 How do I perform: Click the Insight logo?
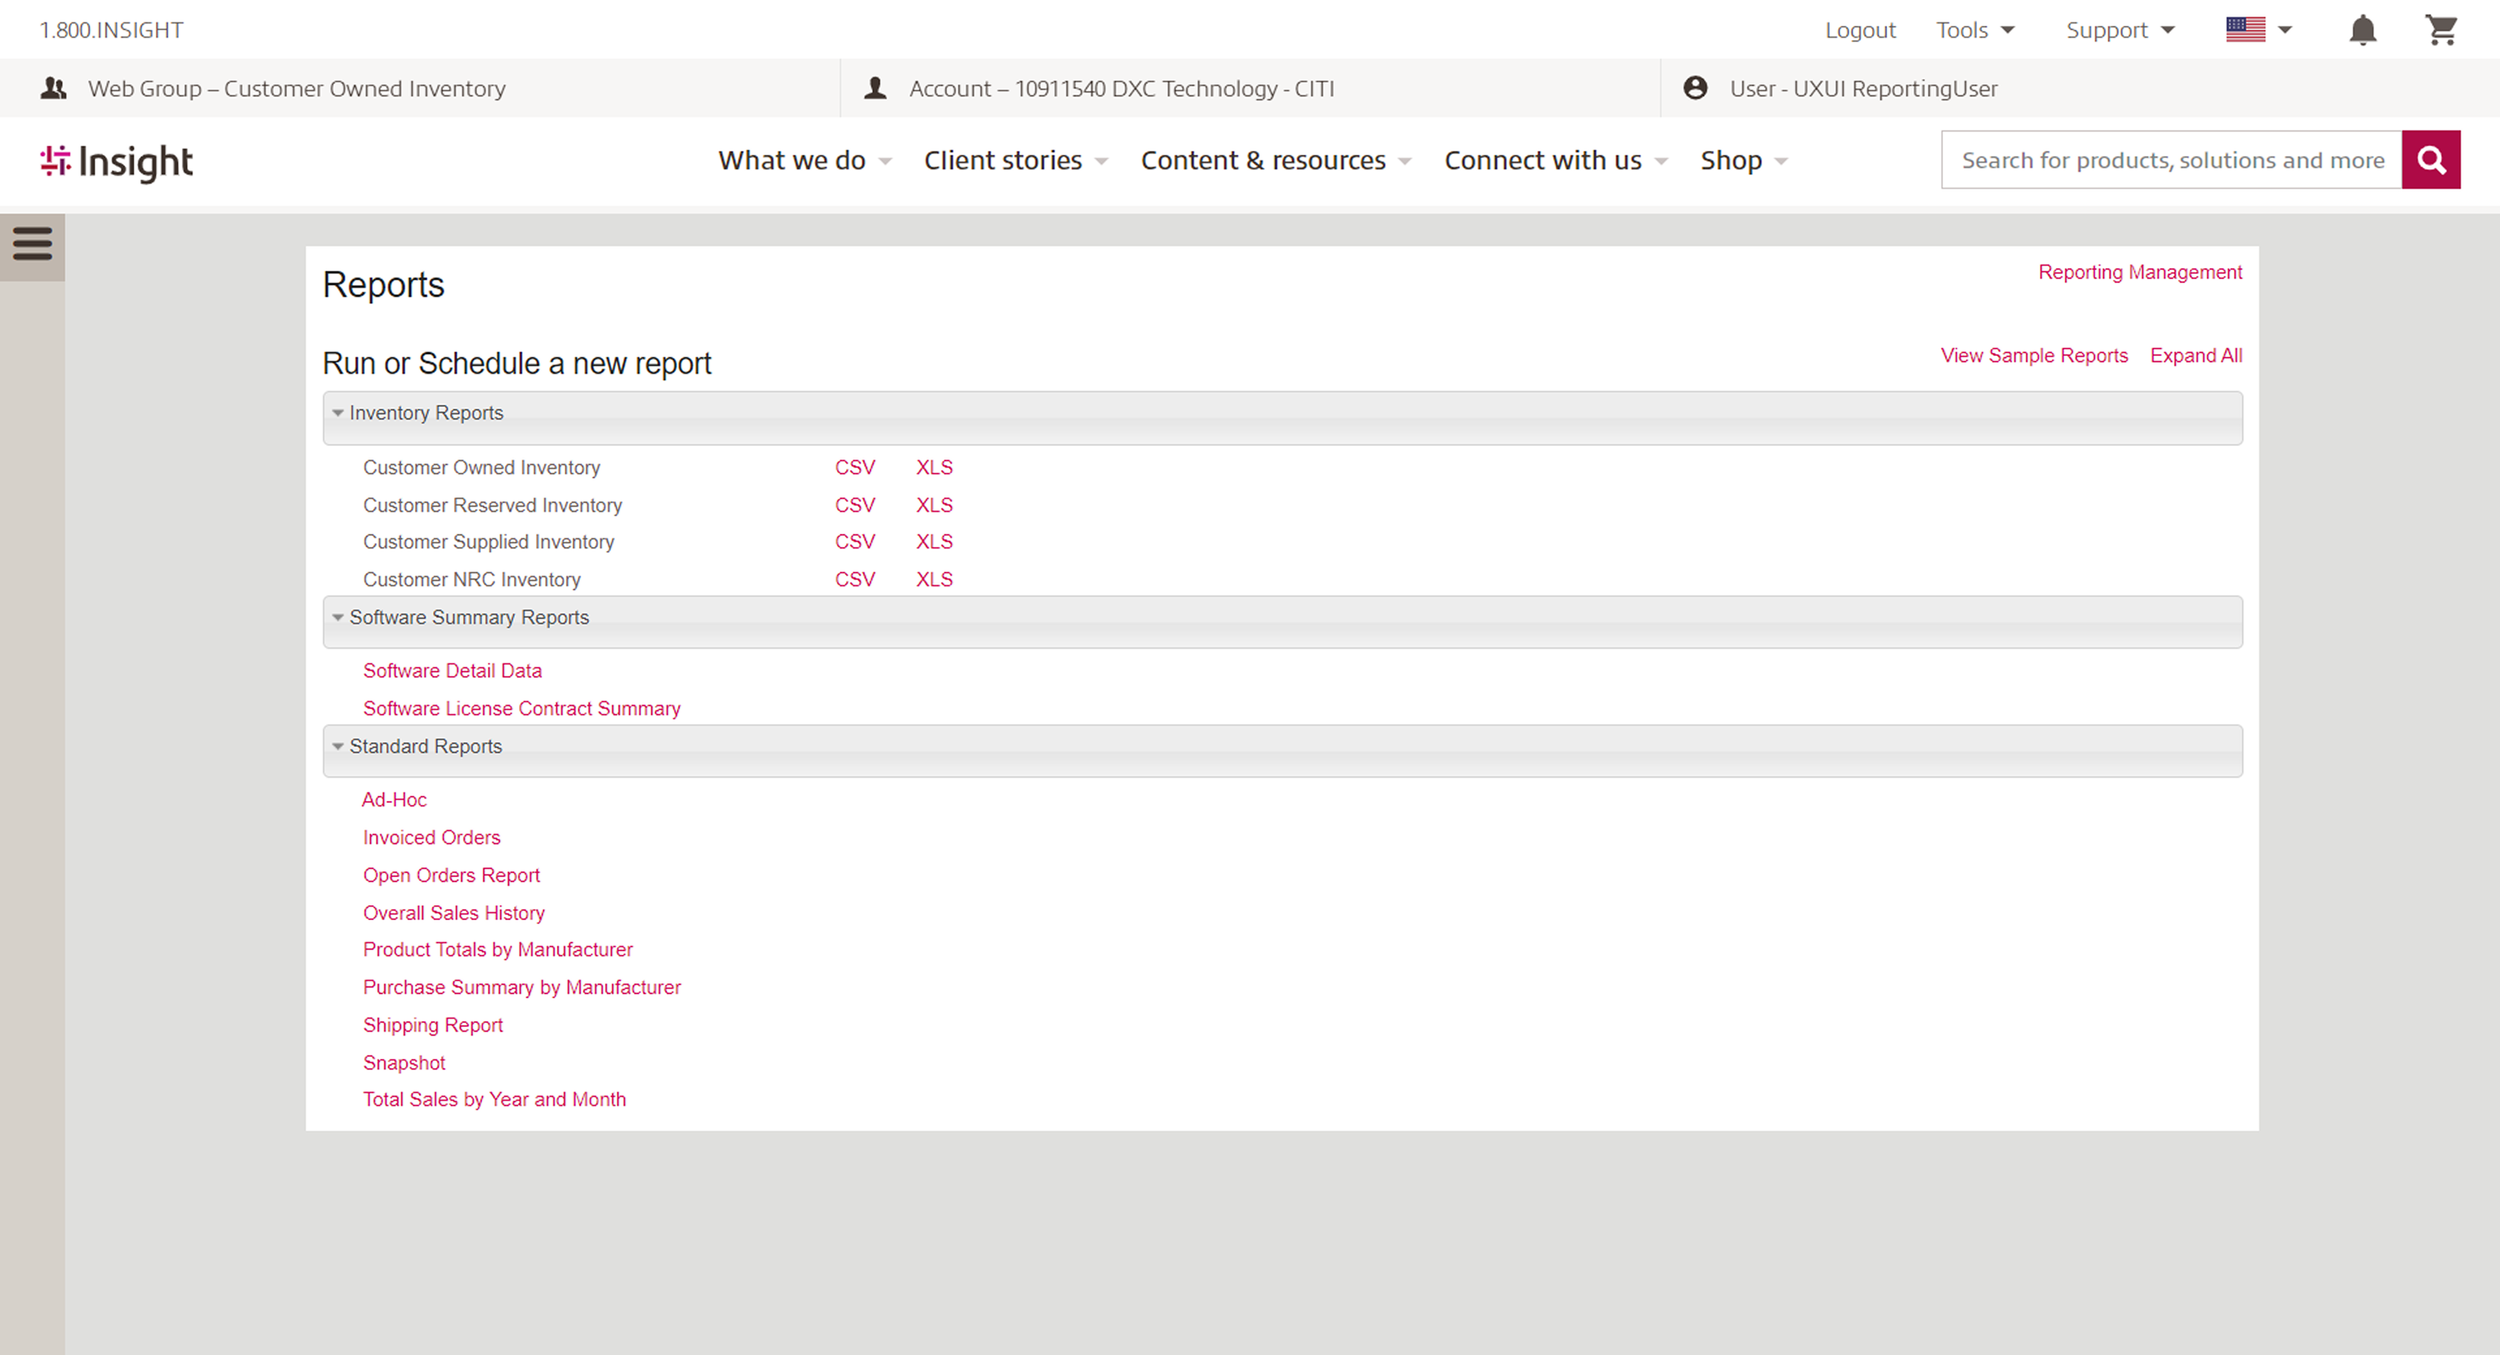click(x=117, y=162)
